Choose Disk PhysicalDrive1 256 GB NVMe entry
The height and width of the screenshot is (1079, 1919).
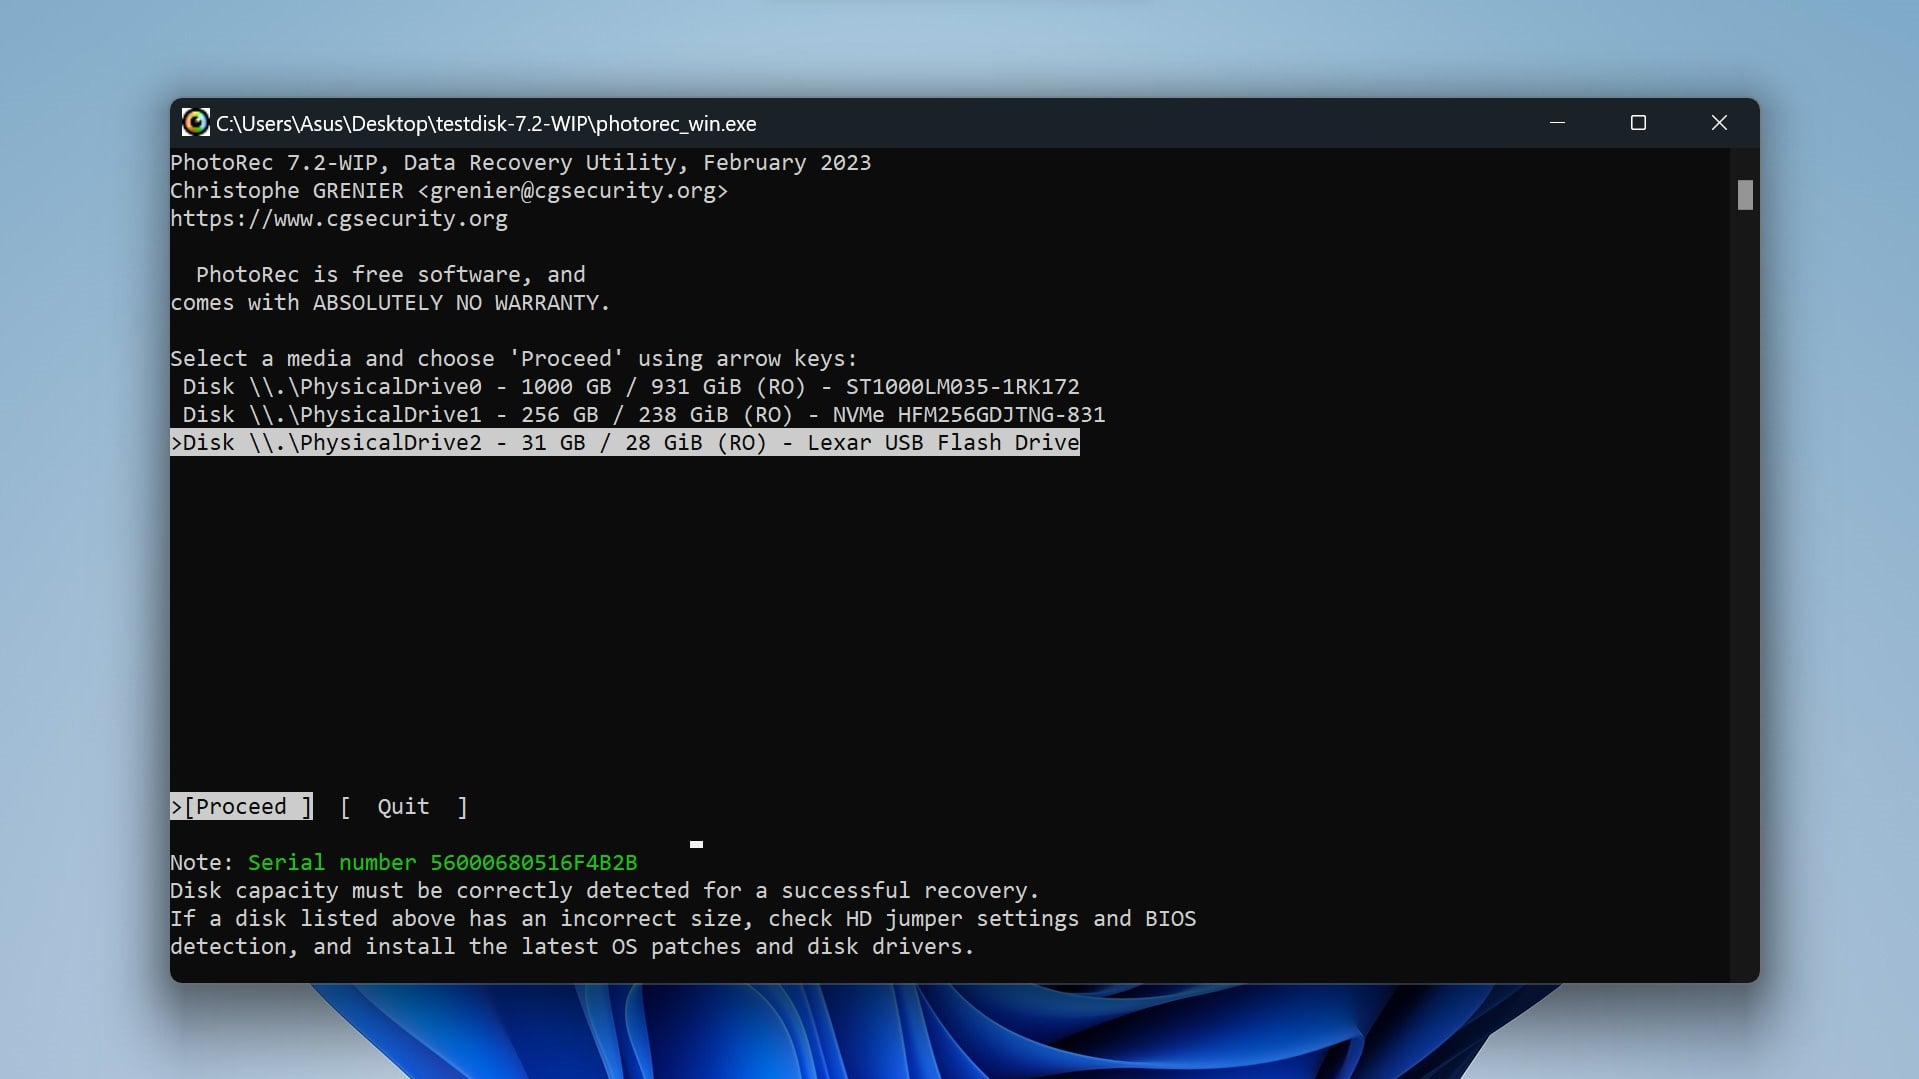click(643, 414)
